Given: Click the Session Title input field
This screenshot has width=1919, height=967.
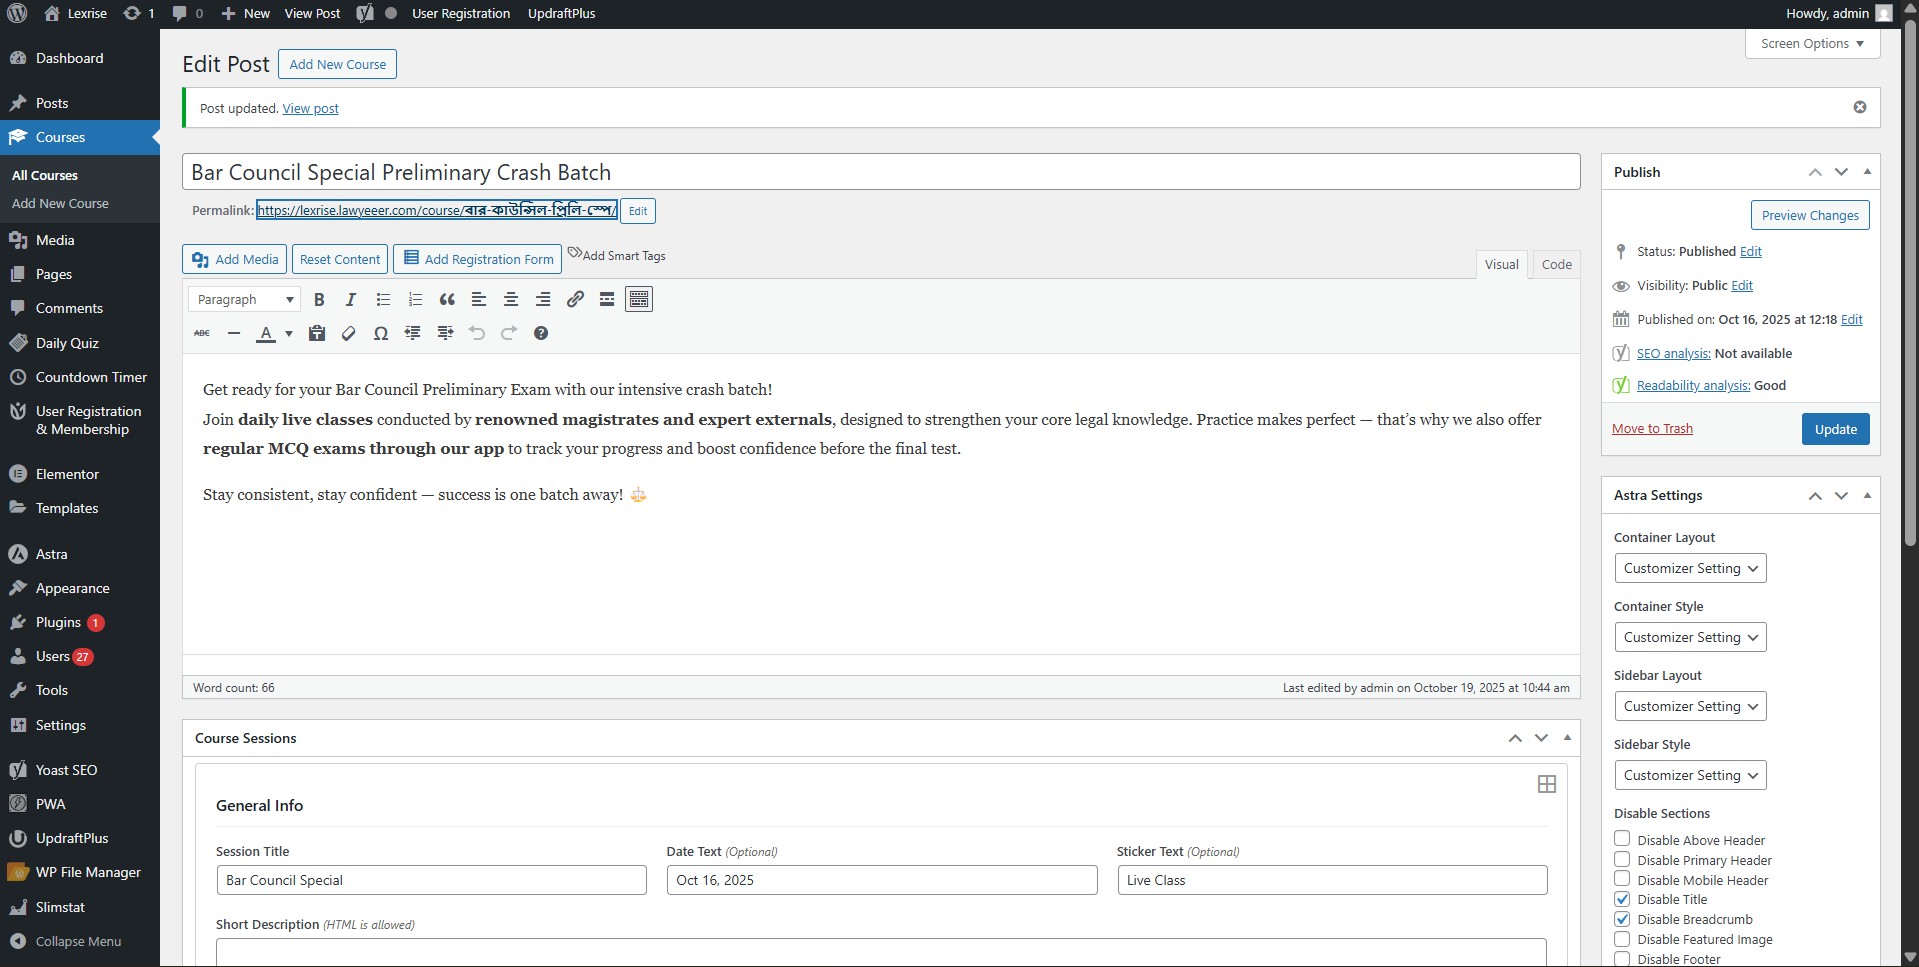Looking at the screenshot, I should coord(431,880).
